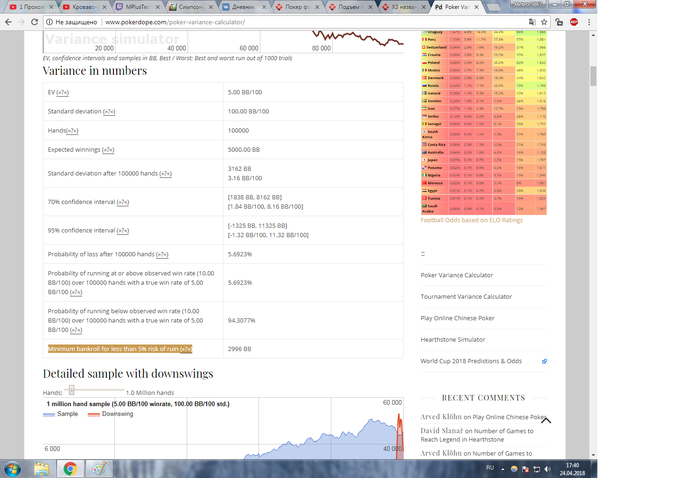Close the 'Кроваво' tab
This screenshot has width=700, height=478.
[x=104, y=7]
